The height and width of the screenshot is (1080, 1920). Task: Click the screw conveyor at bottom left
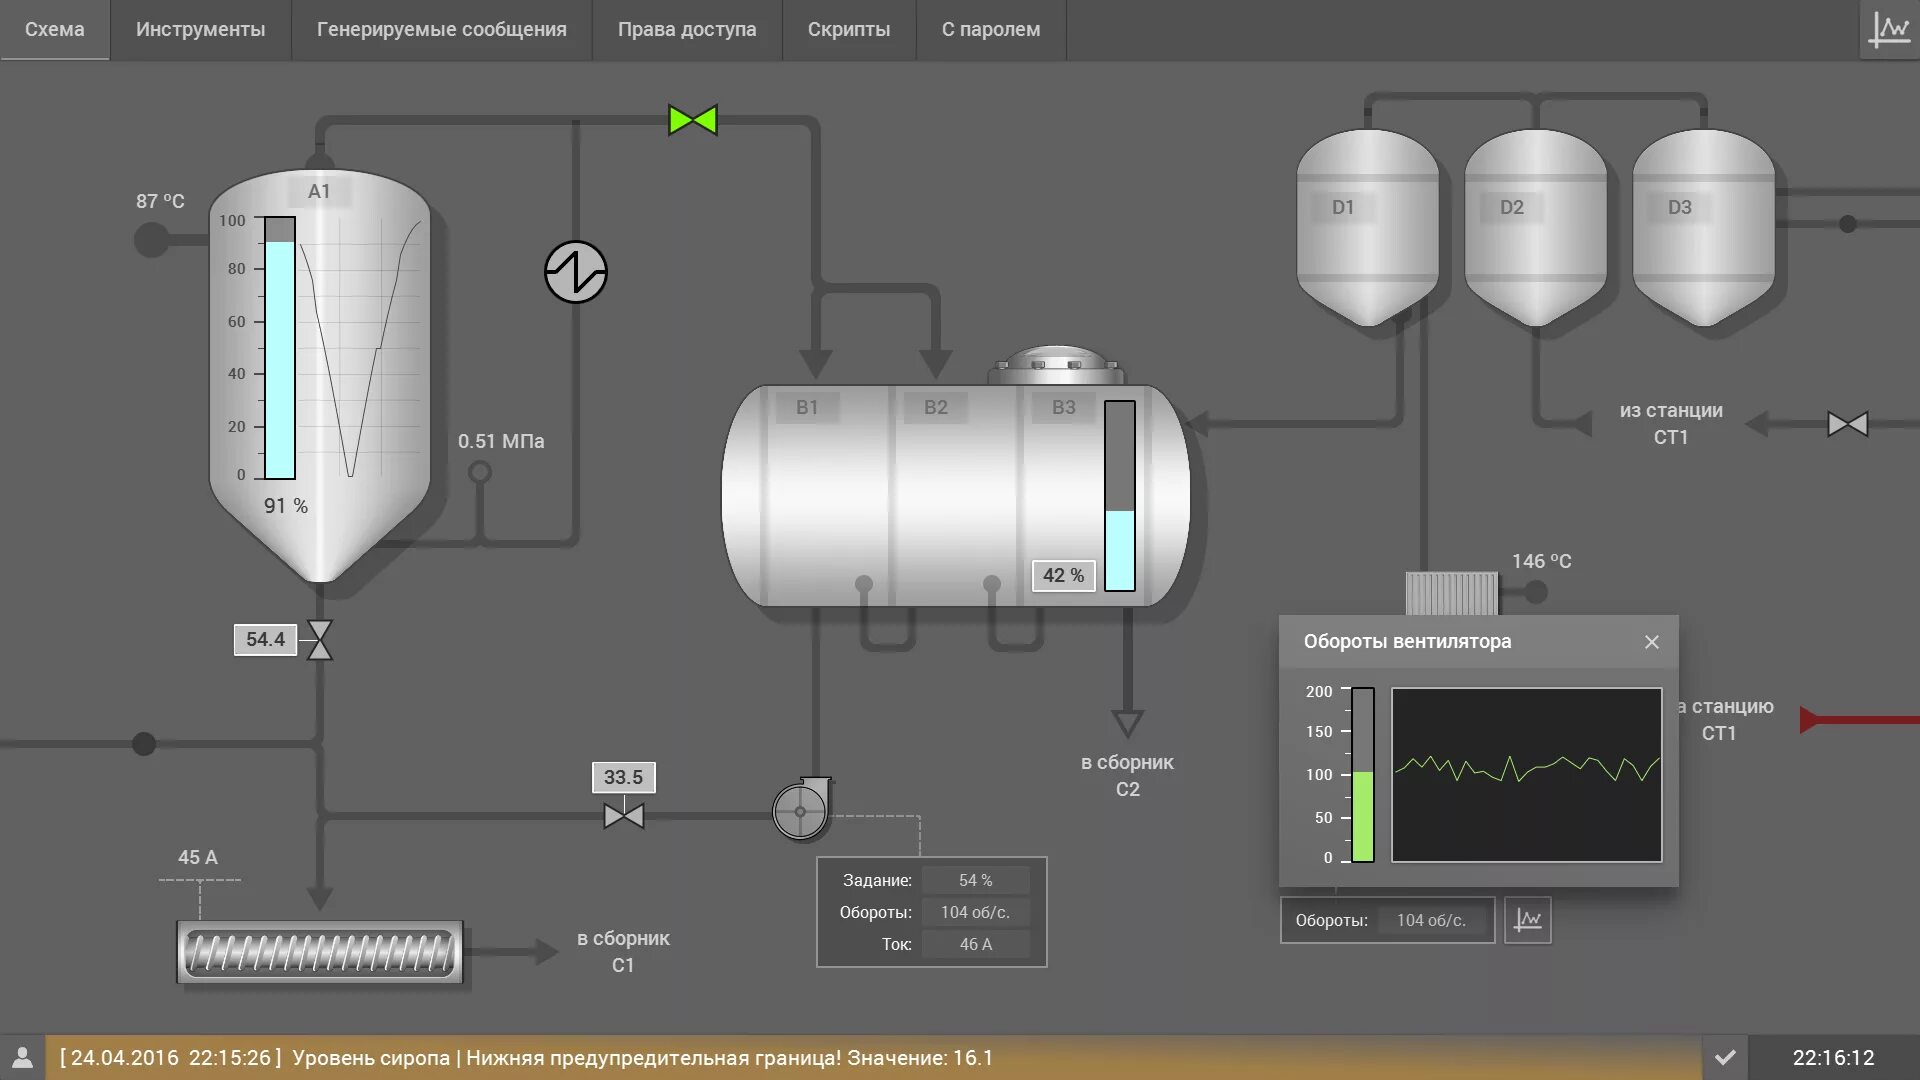point(320,952)
